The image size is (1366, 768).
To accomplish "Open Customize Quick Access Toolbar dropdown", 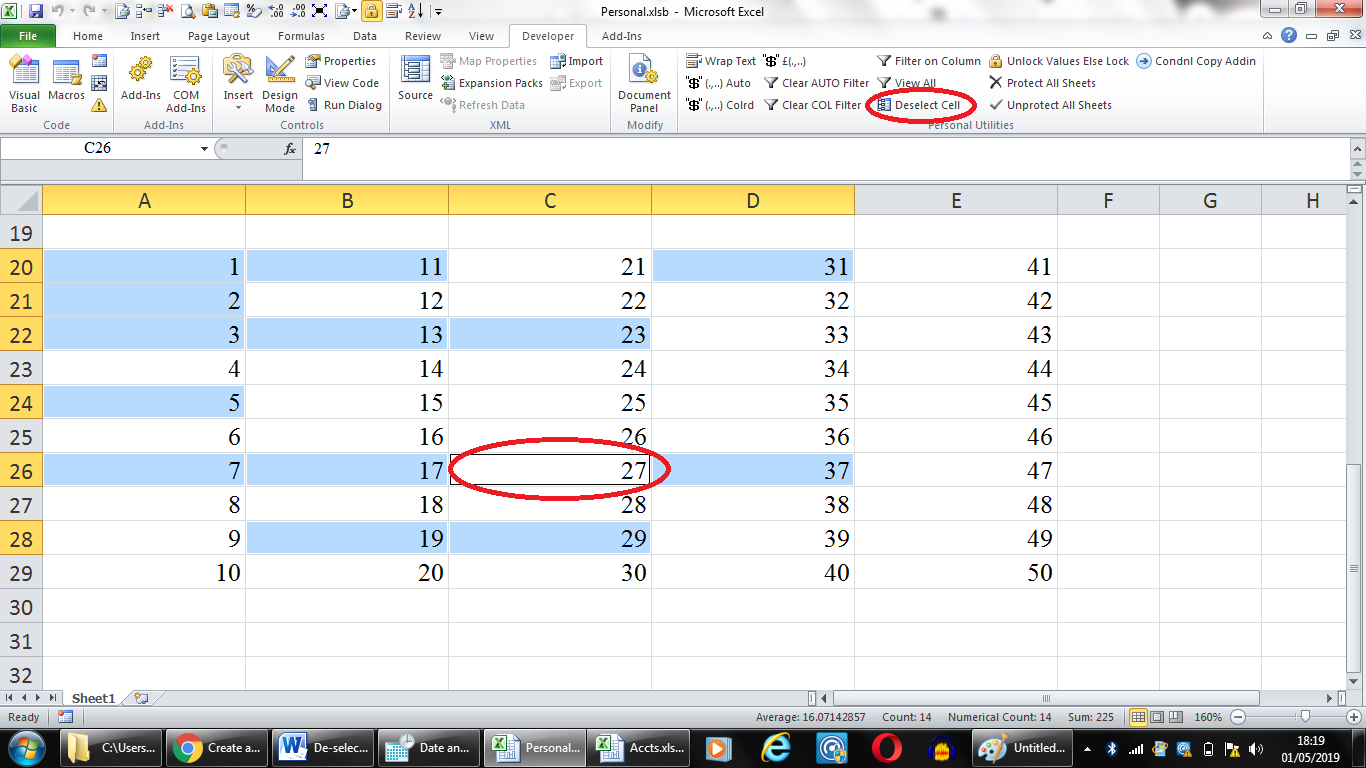I will click(439, 12).
